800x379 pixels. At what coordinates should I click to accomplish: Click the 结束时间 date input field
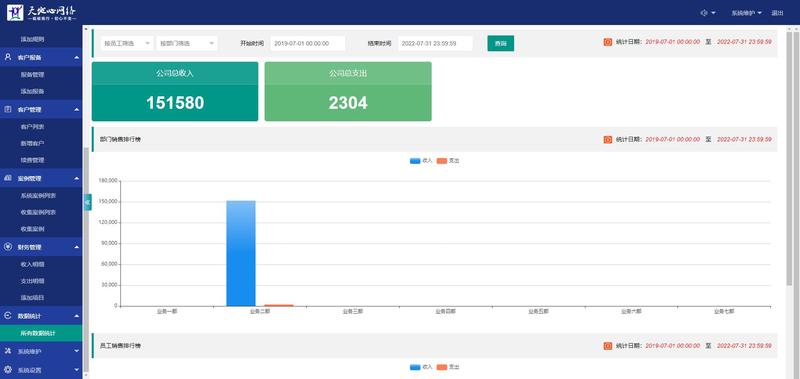point(435,43)
